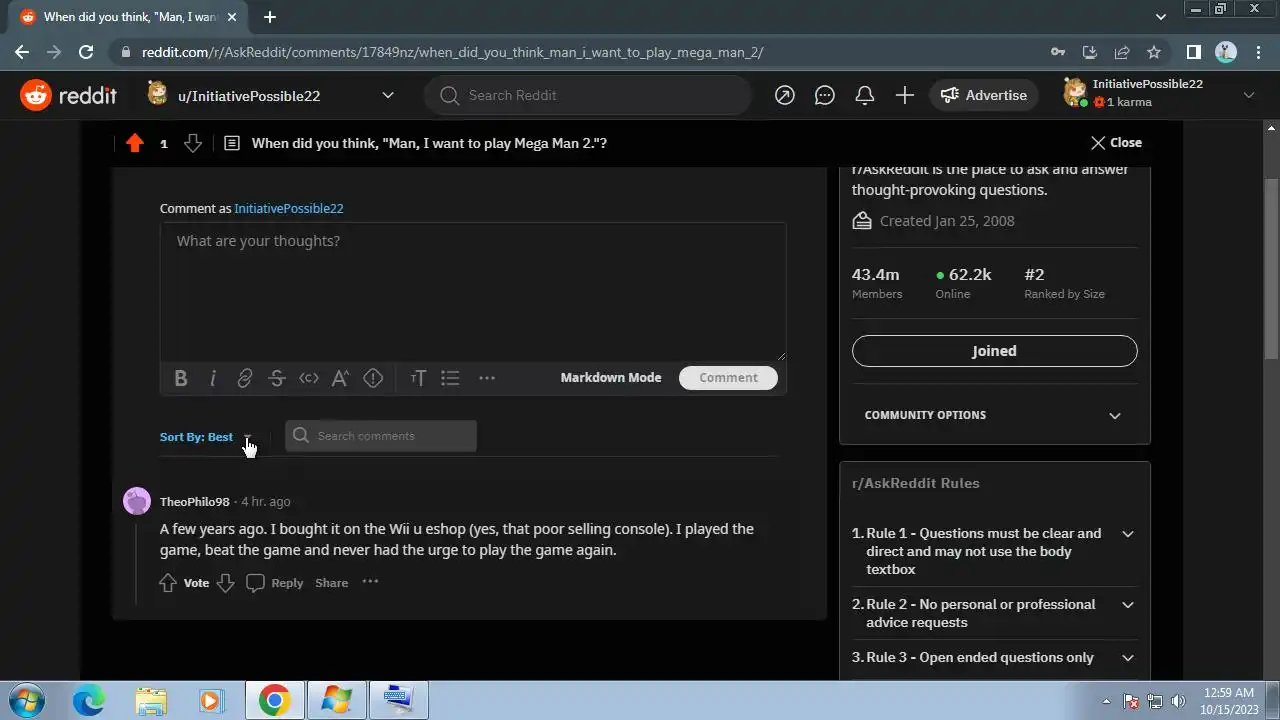This screenshot has height=720, width=1280.
Task: Open TheoPhilo98's avatar profile
Action: click(x=137, y=501)
